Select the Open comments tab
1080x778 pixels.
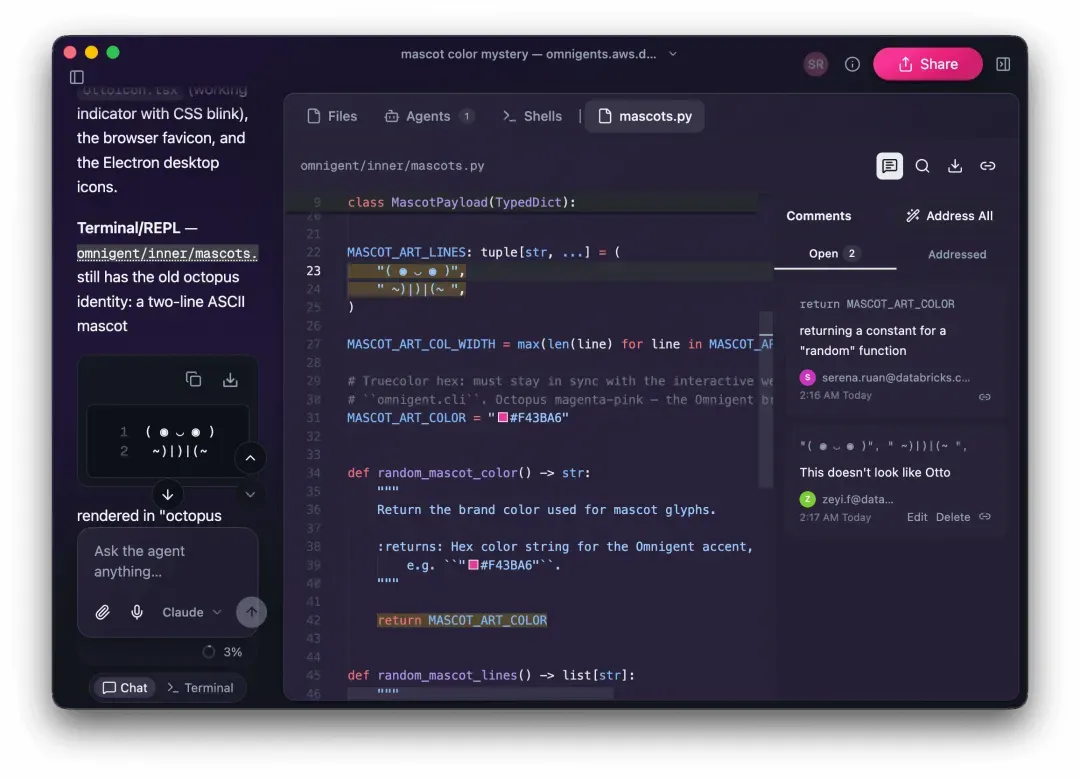point(834,254)
